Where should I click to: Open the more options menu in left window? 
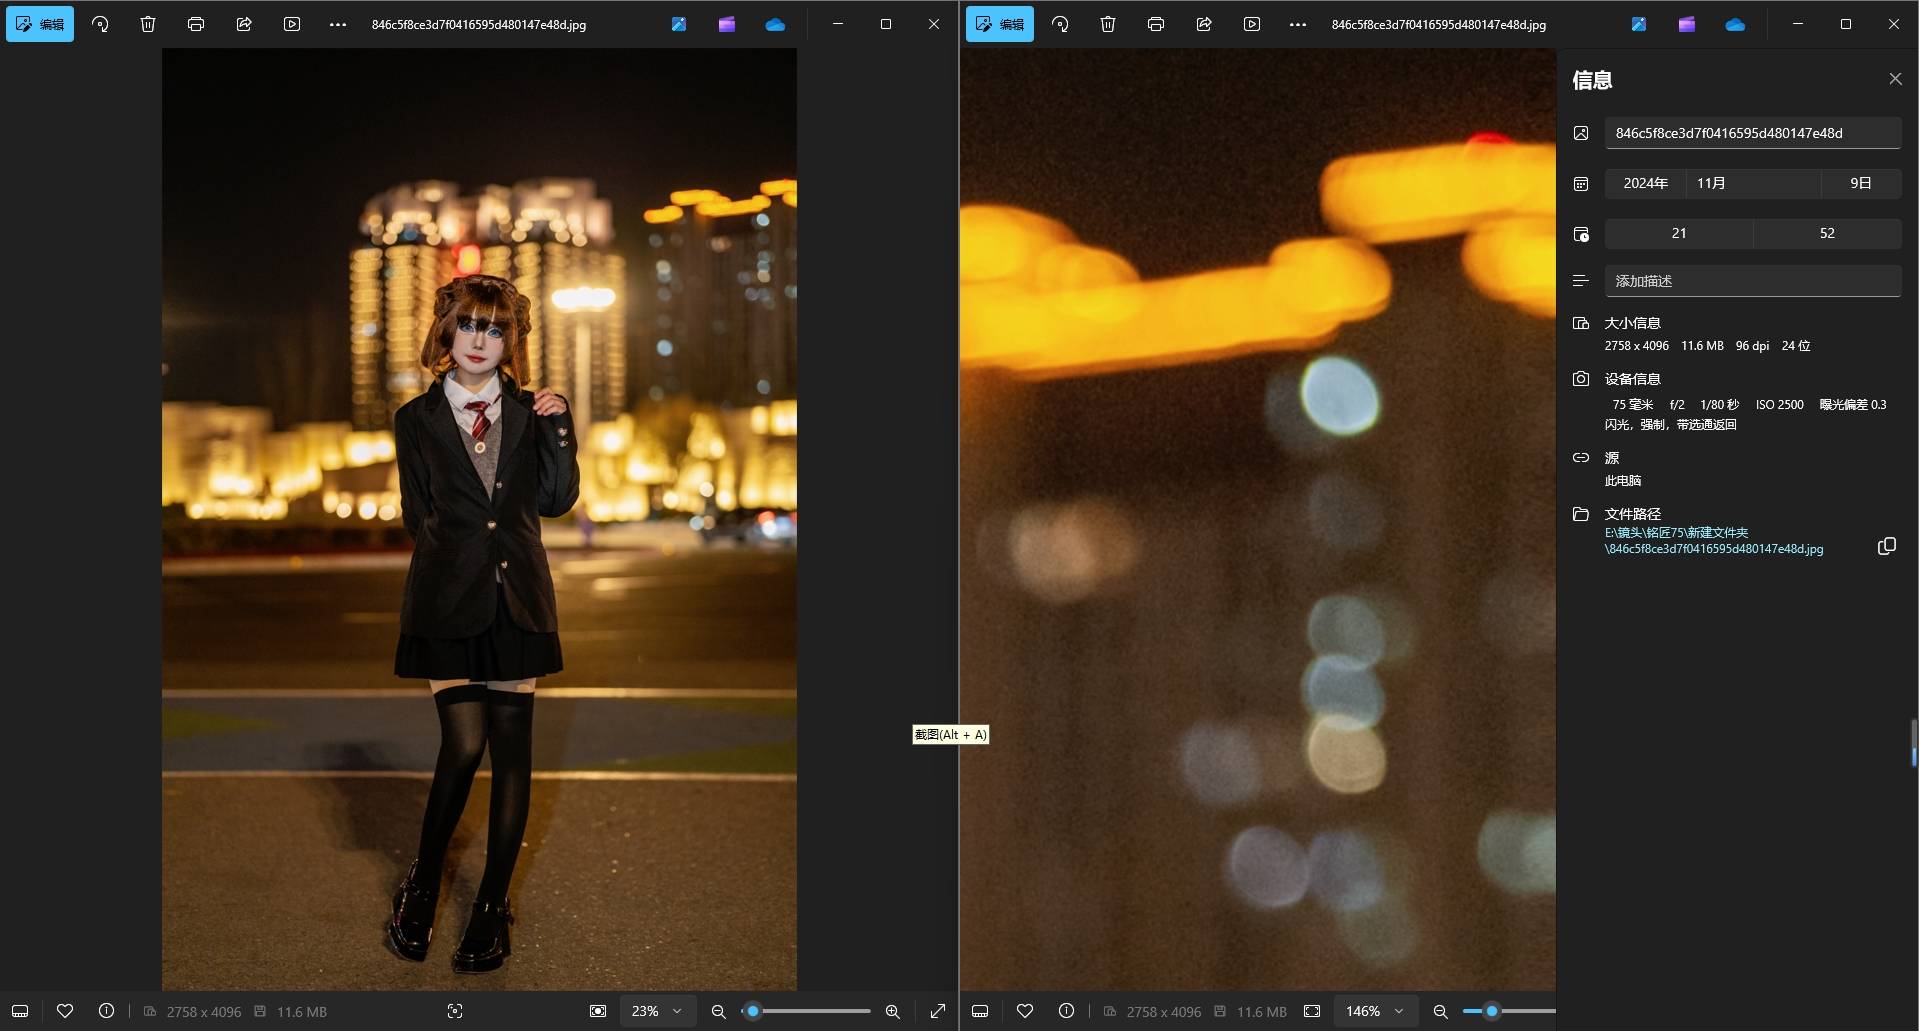point(338,24)
